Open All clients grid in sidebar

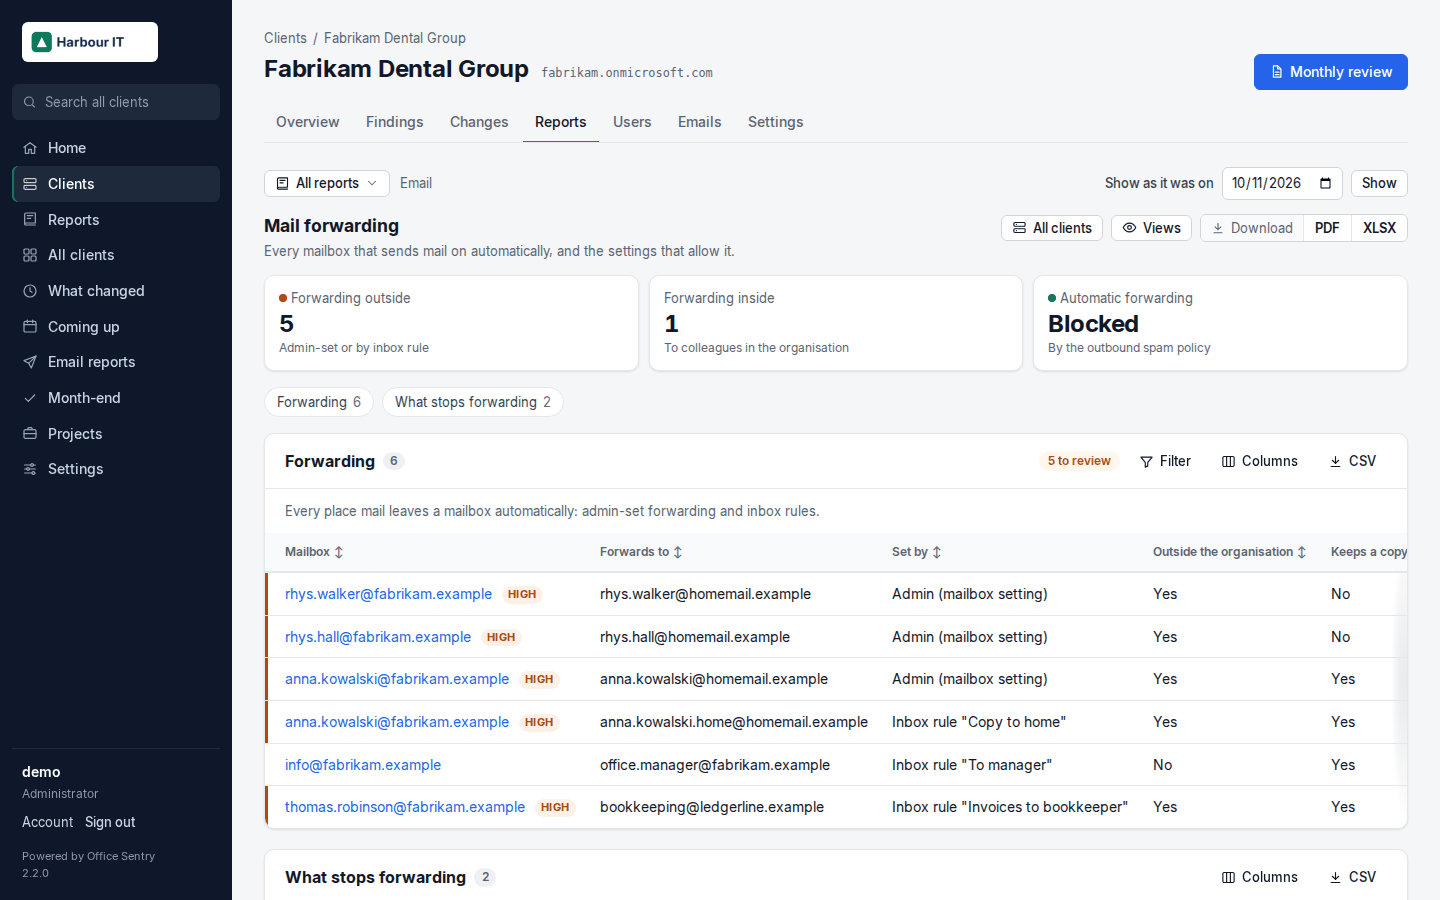pos(116,255)
